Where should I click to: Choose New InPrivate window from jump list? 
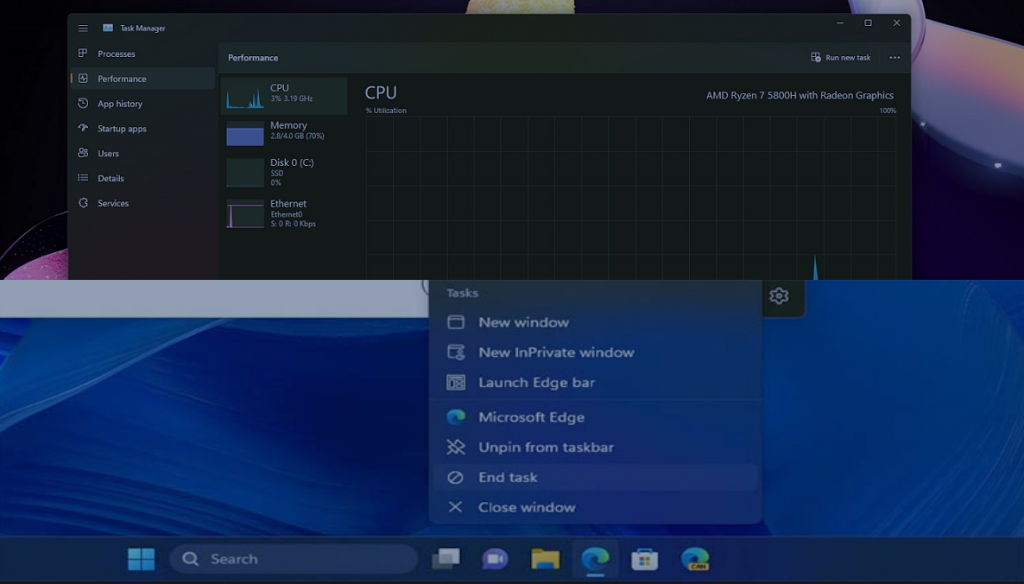(x=556, y=353)
